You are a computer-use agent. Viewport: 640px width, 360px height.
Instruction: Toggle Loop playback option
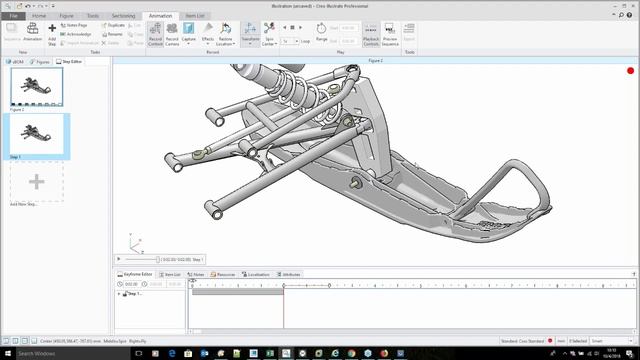pyautogui.click(x=305, y=41)
